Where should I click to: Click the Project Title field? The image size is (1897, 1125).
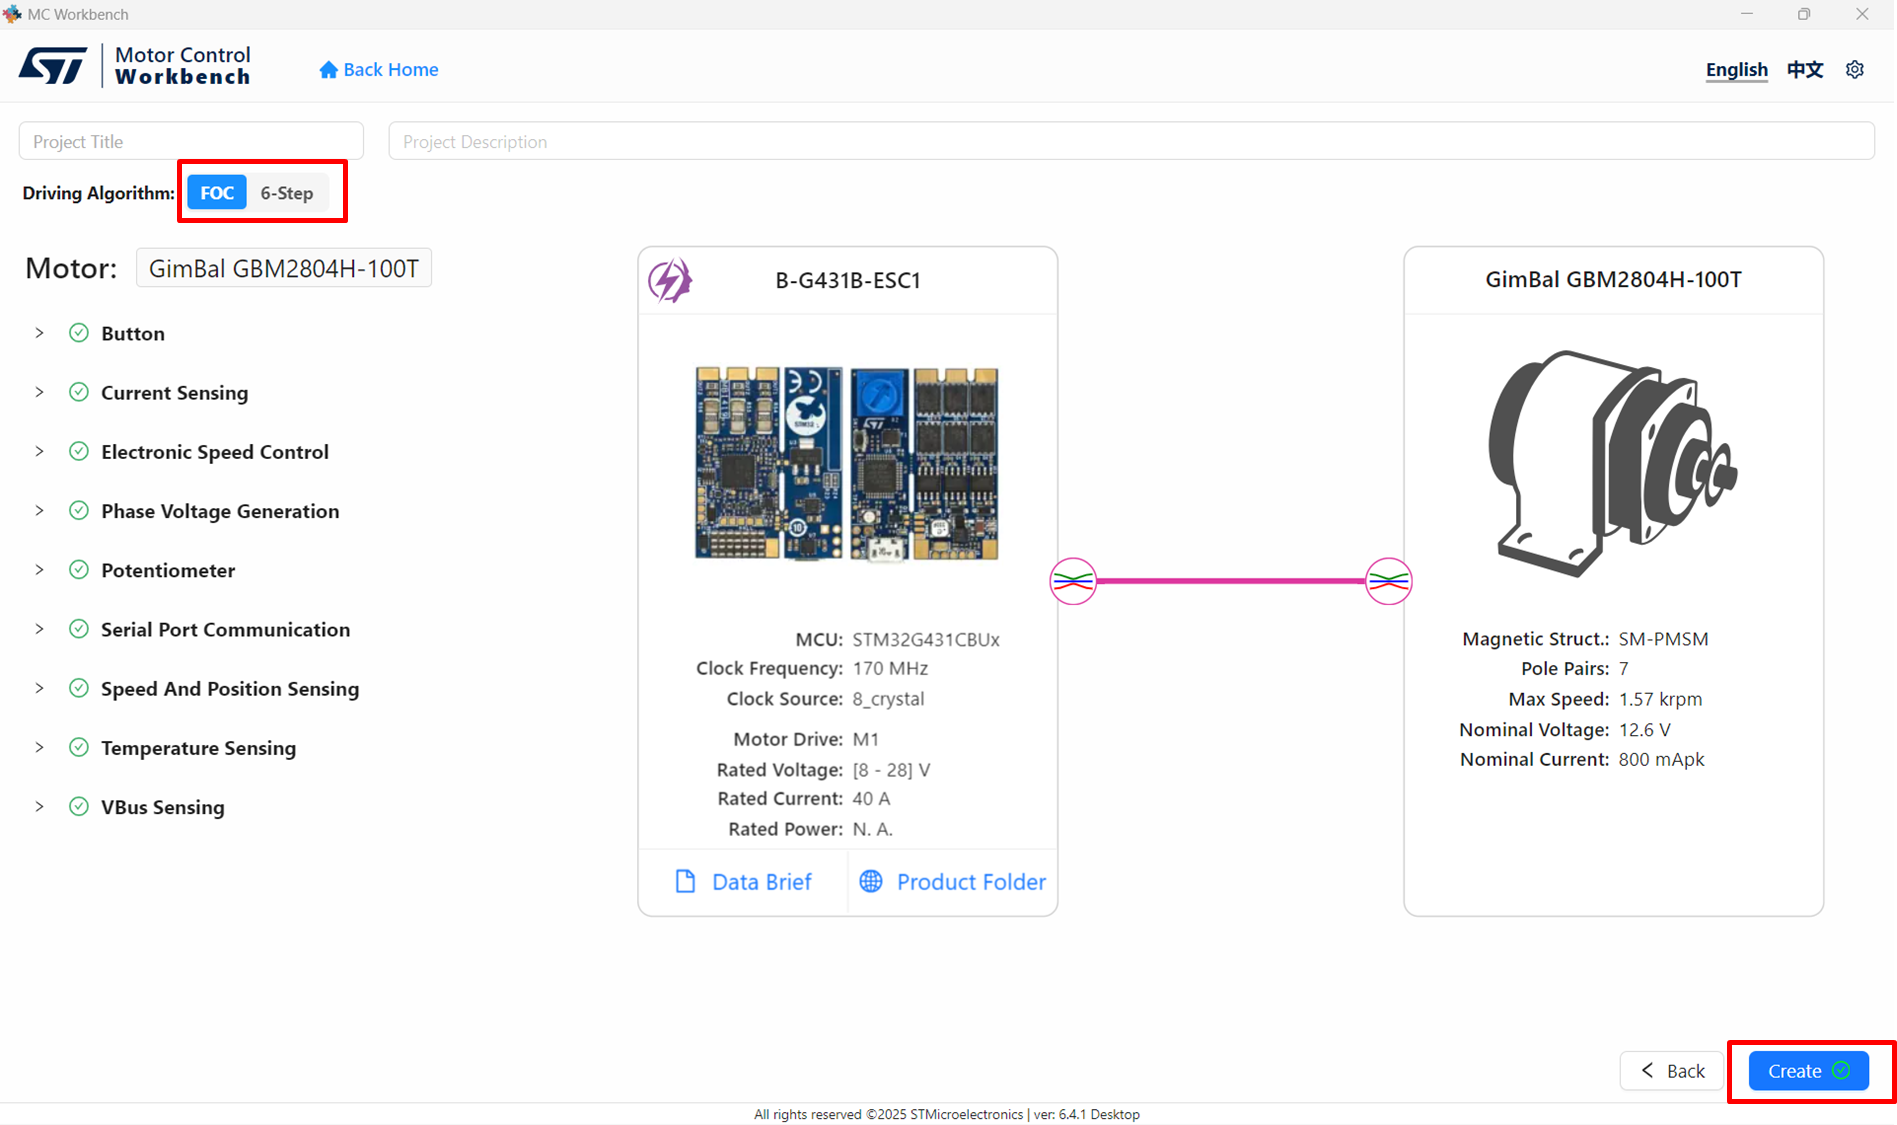[x=191, y=141]
